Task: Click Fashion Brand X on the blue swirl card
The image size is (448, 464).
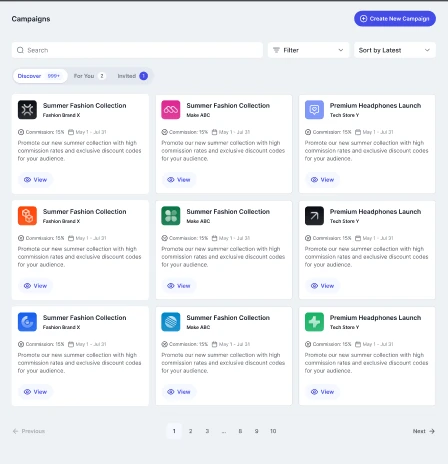Action: coord(61,327)
